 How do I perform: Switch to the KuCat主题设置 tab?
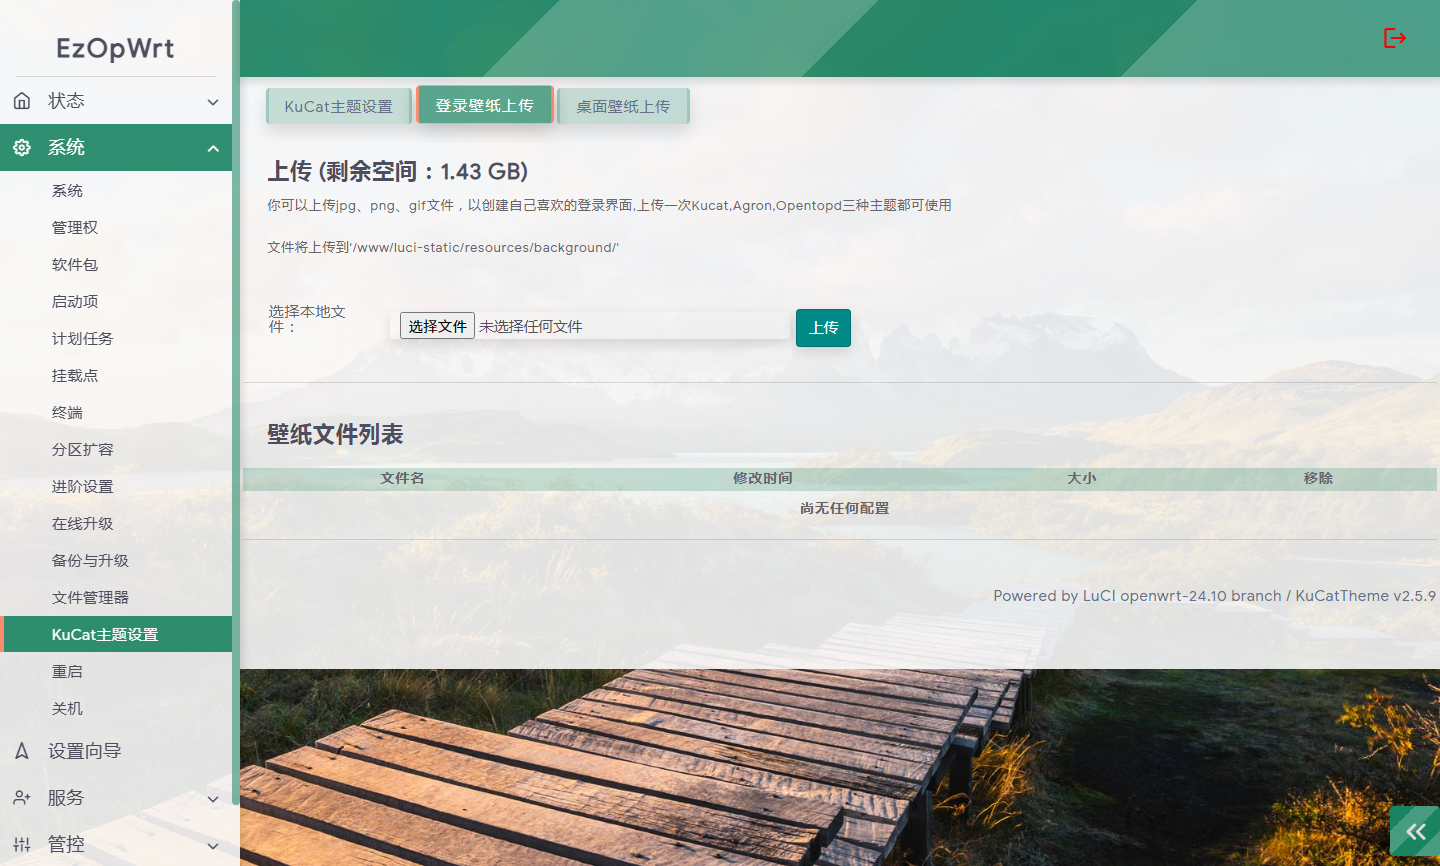[x=338, y=106]
